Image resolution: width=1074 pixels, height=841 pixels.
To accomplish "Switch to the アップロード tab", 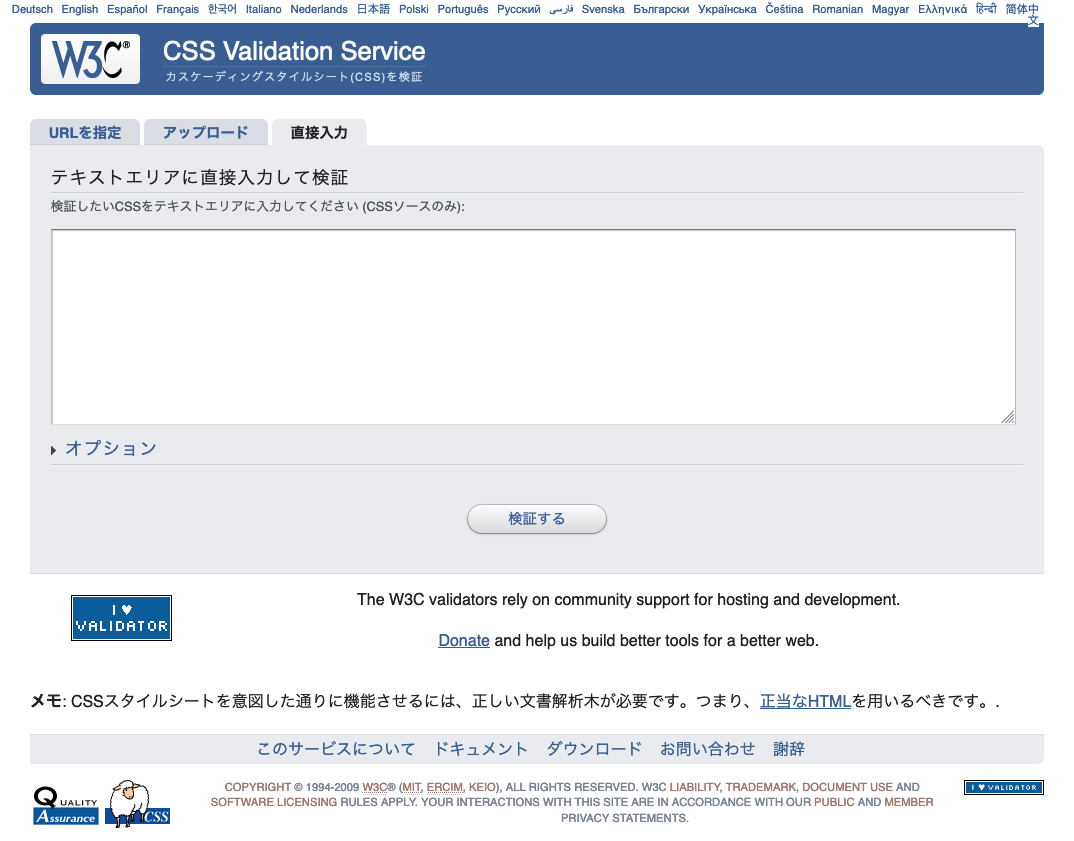I will point(205,132).
